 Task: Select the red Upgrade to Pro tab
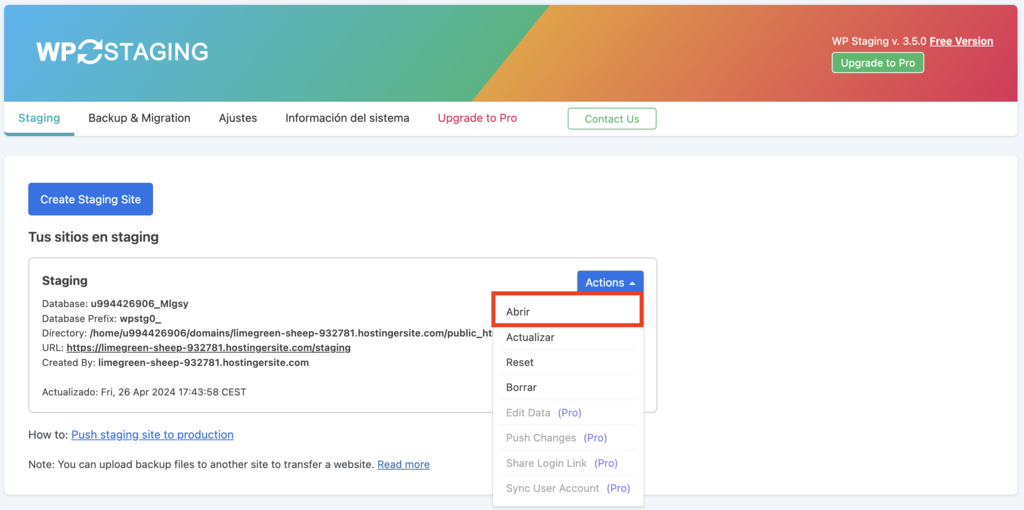(x=477, y=118)
